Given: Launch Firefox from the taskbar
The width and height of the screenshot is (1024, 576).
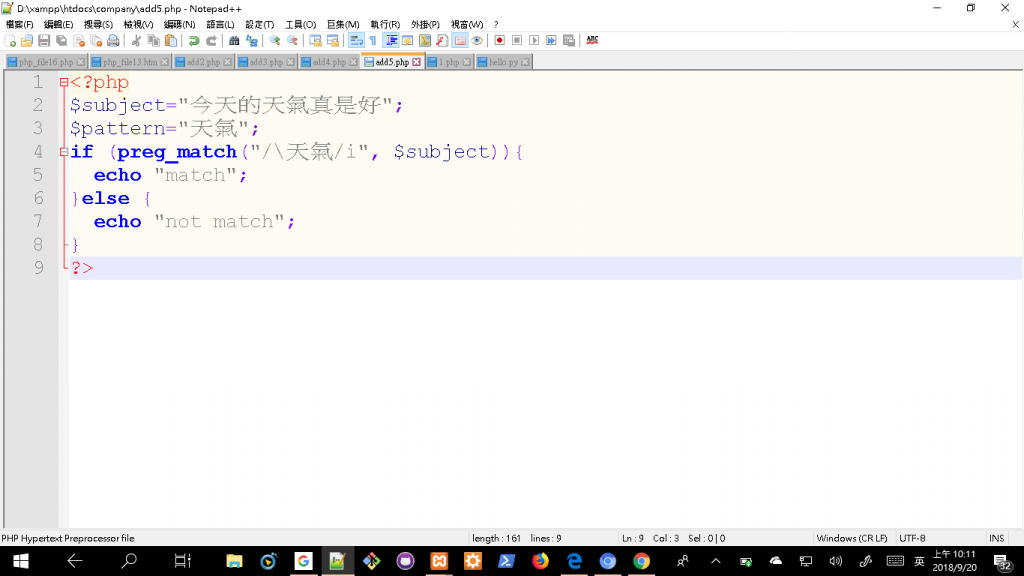Looking at the screenshot, I should coord(540,561).
